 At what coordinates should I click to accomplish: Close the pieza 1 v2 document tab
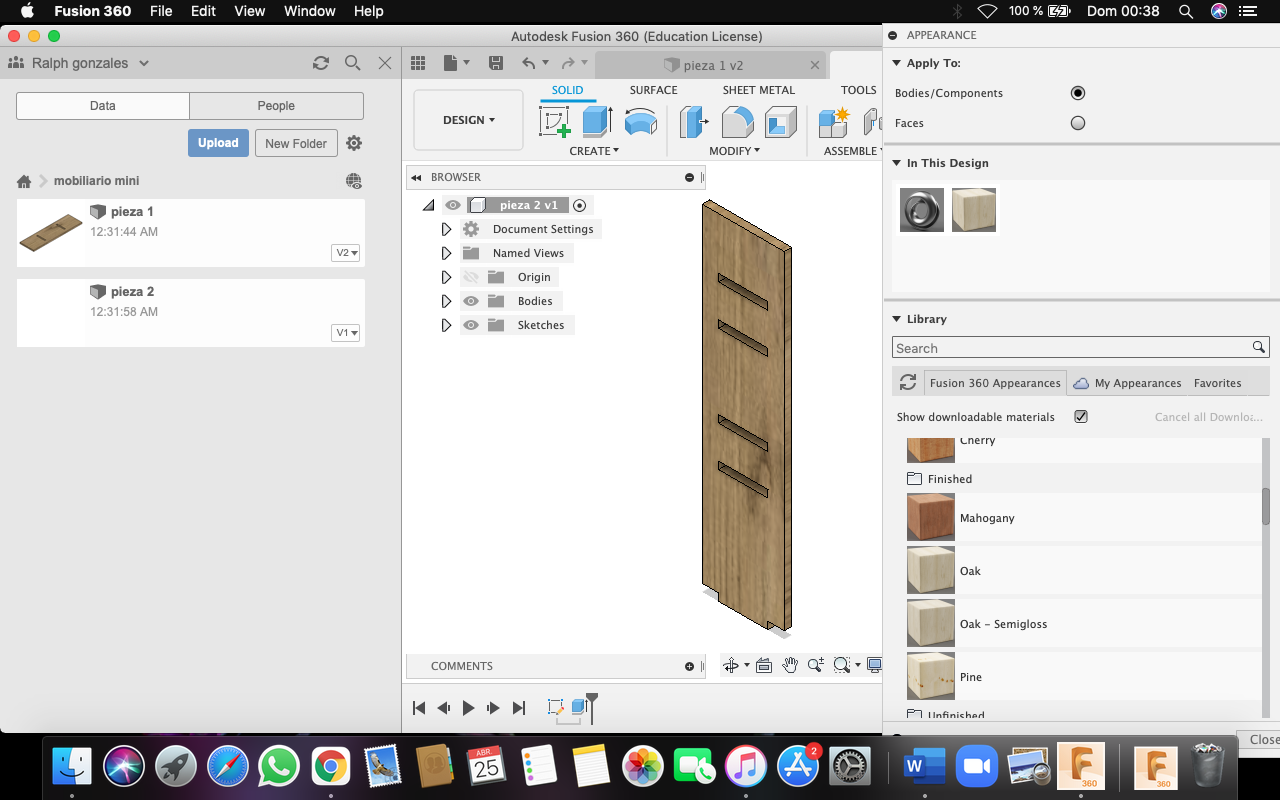click(815, 65)
